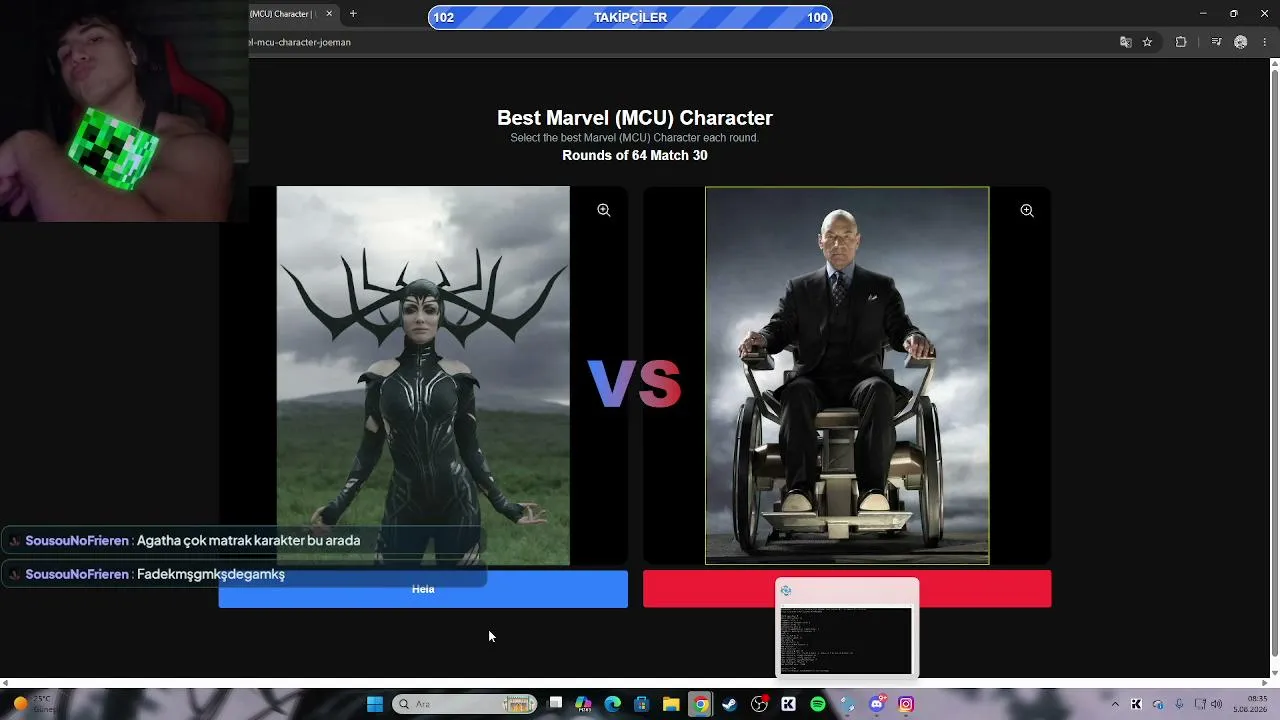The height and width of the screenshot is (720, 1280).
Task: Click the TAKİPÇİLER follower goal bar
Action: coord(630,17)
